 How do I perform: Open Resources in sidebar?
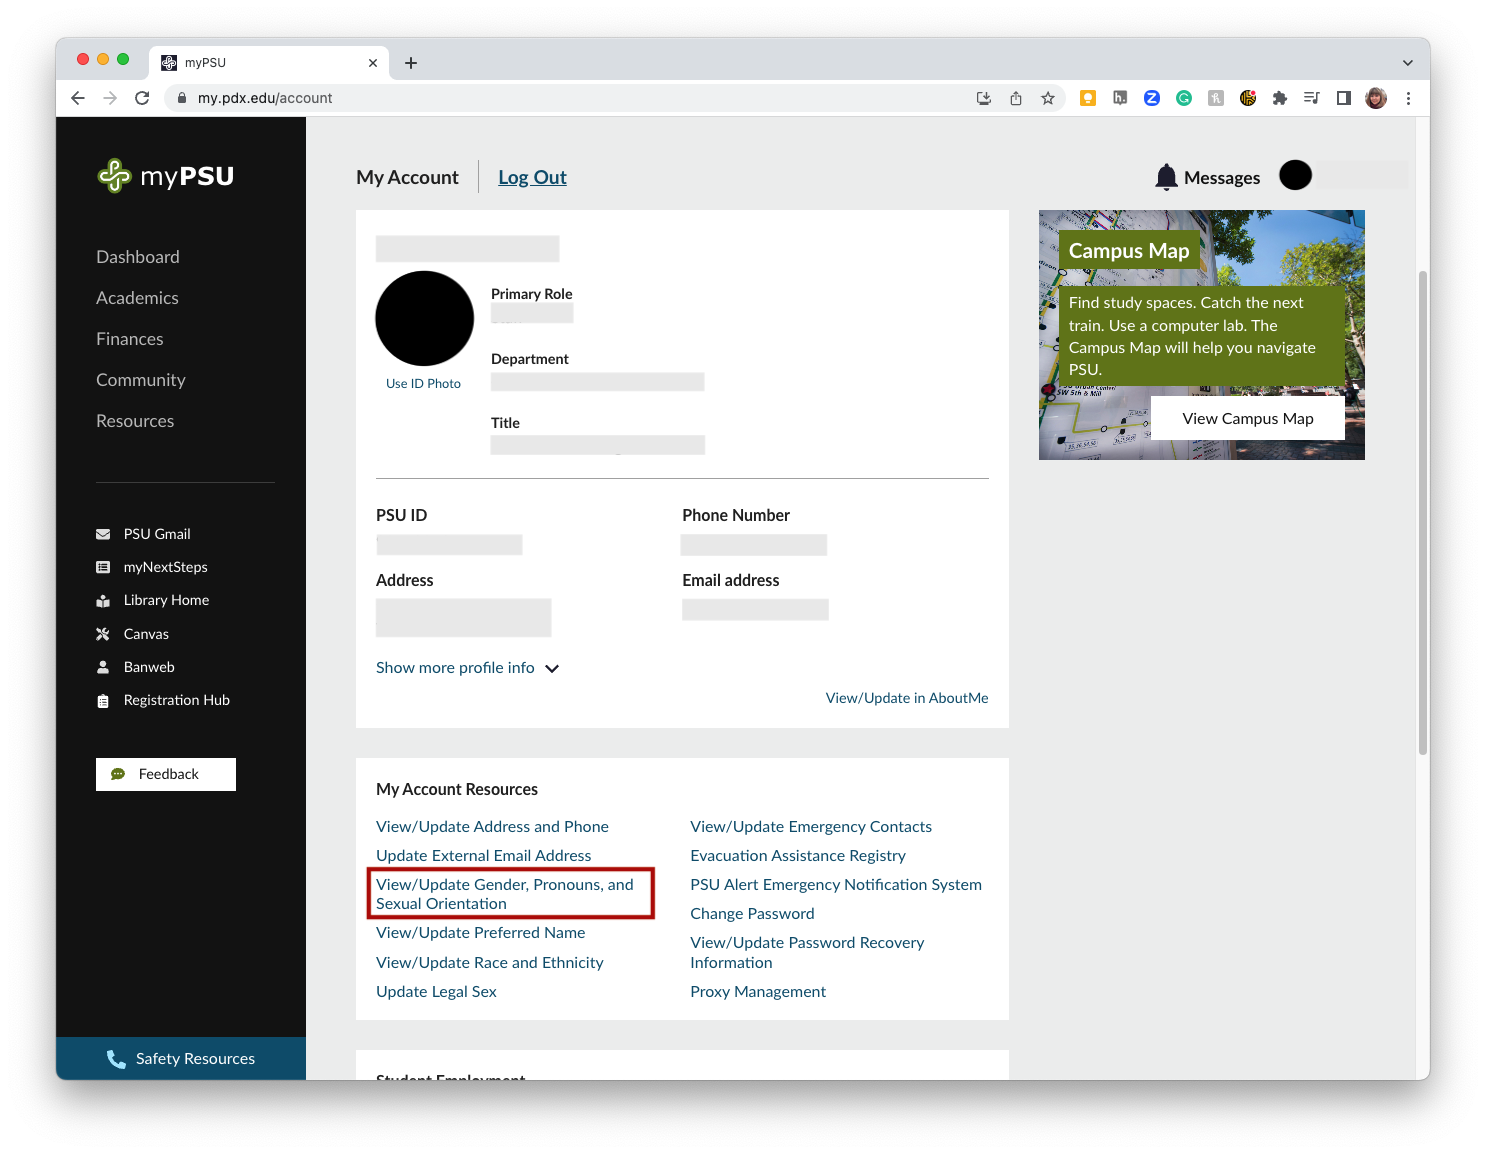[x=135, y=421]
